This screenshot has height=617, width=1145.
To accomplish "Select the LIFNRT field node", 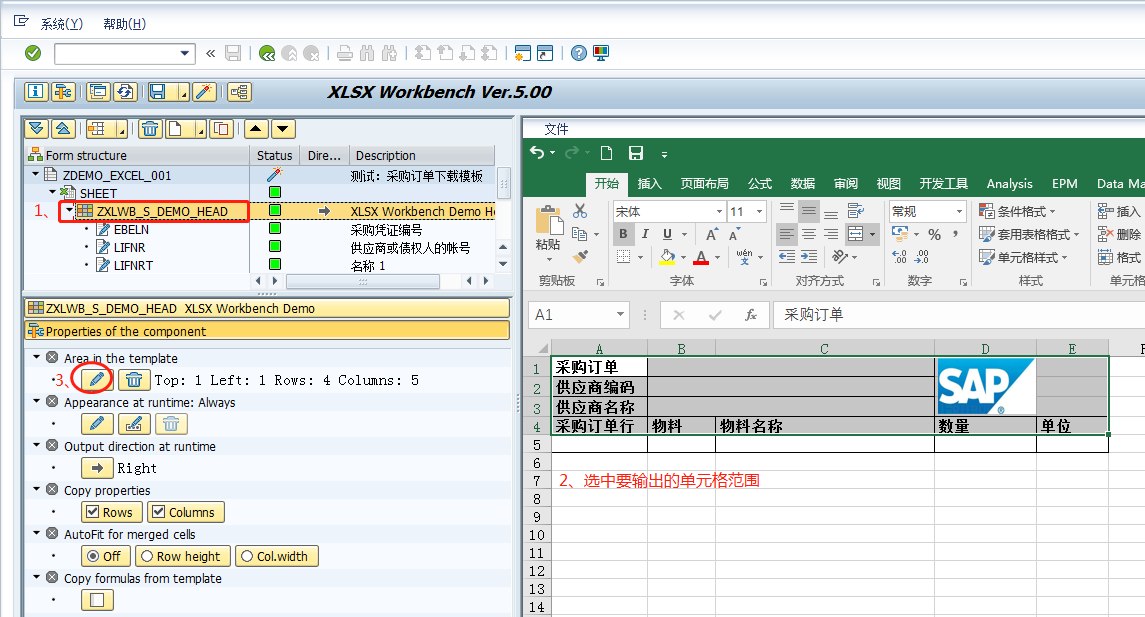I will 134,265.
